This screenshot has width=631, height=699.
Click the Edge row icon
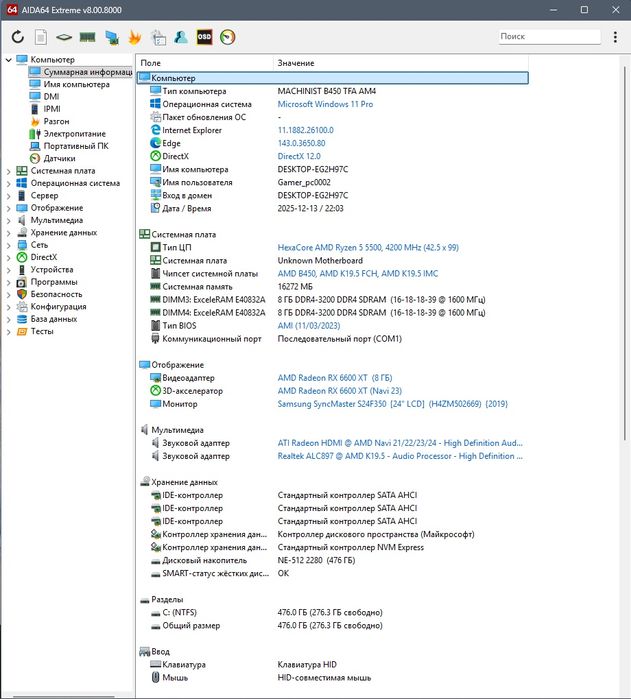click(x=155, y=143)
